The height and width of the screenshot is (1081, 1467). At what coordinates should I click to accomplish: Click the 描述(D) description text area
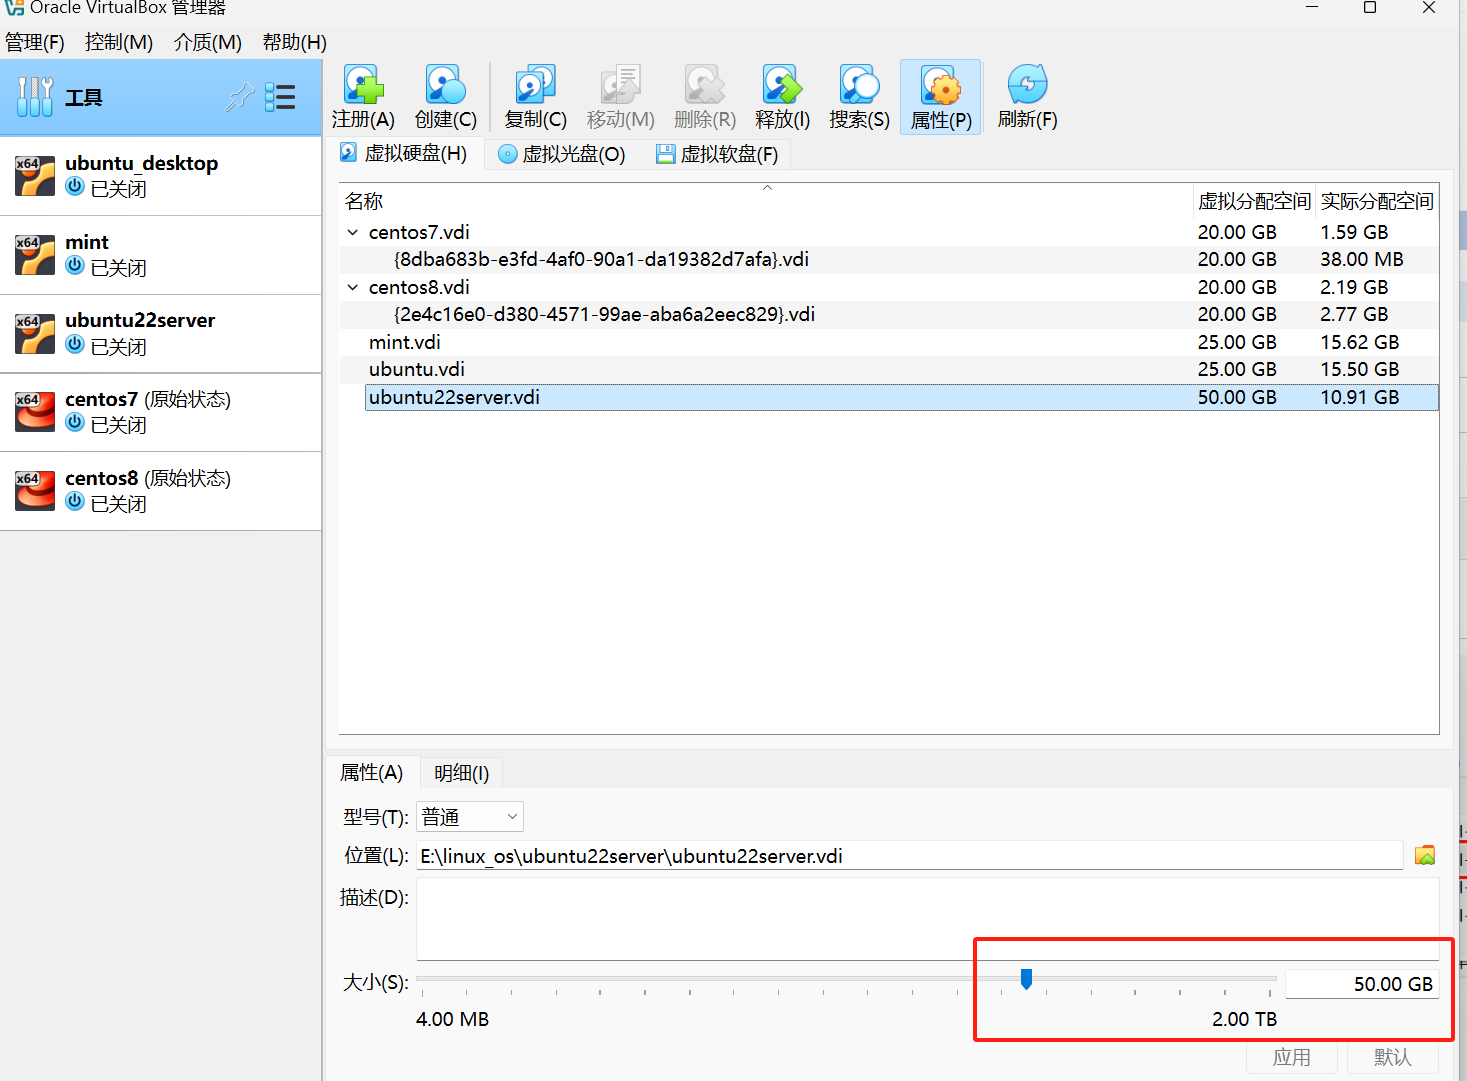928,919
